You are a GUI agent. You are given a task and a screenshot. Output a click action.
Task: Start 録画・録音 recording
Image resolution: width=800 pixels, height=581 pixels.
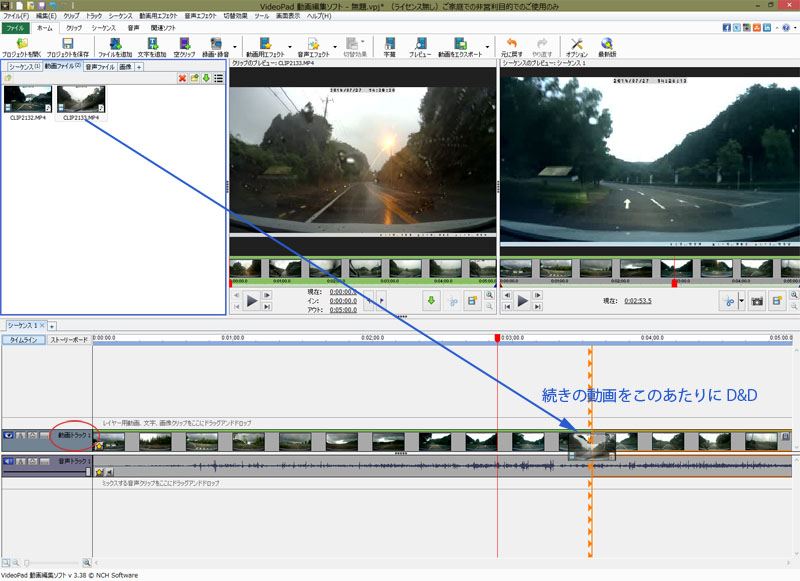(x=216, y=47)
